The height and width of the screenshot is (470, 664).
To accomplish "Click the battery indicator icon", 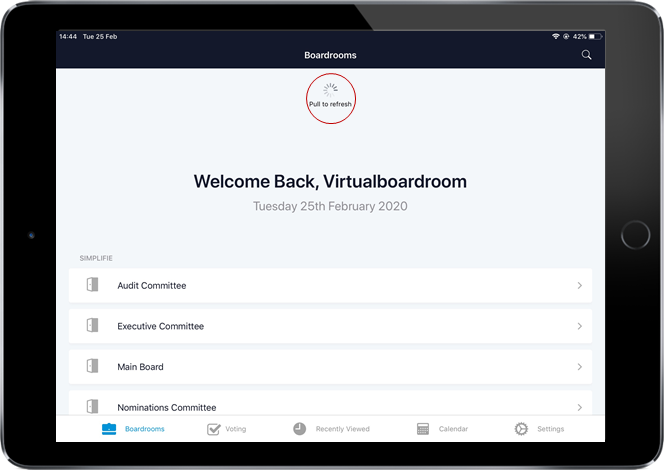I will click(x=595, y=36).
